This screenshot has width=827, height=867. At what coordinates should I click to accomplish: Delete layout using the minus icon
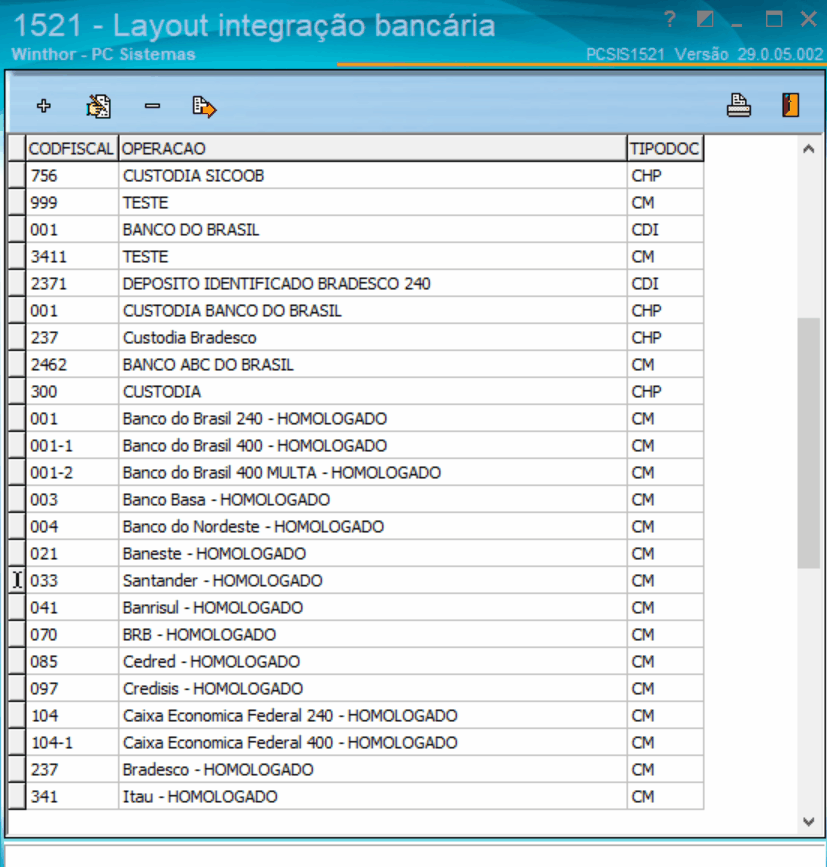152,106
